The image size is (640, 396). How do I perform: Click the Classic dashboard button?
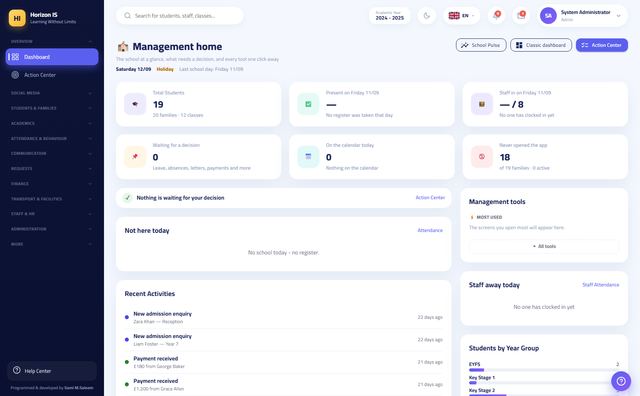(x=541, y=45)
